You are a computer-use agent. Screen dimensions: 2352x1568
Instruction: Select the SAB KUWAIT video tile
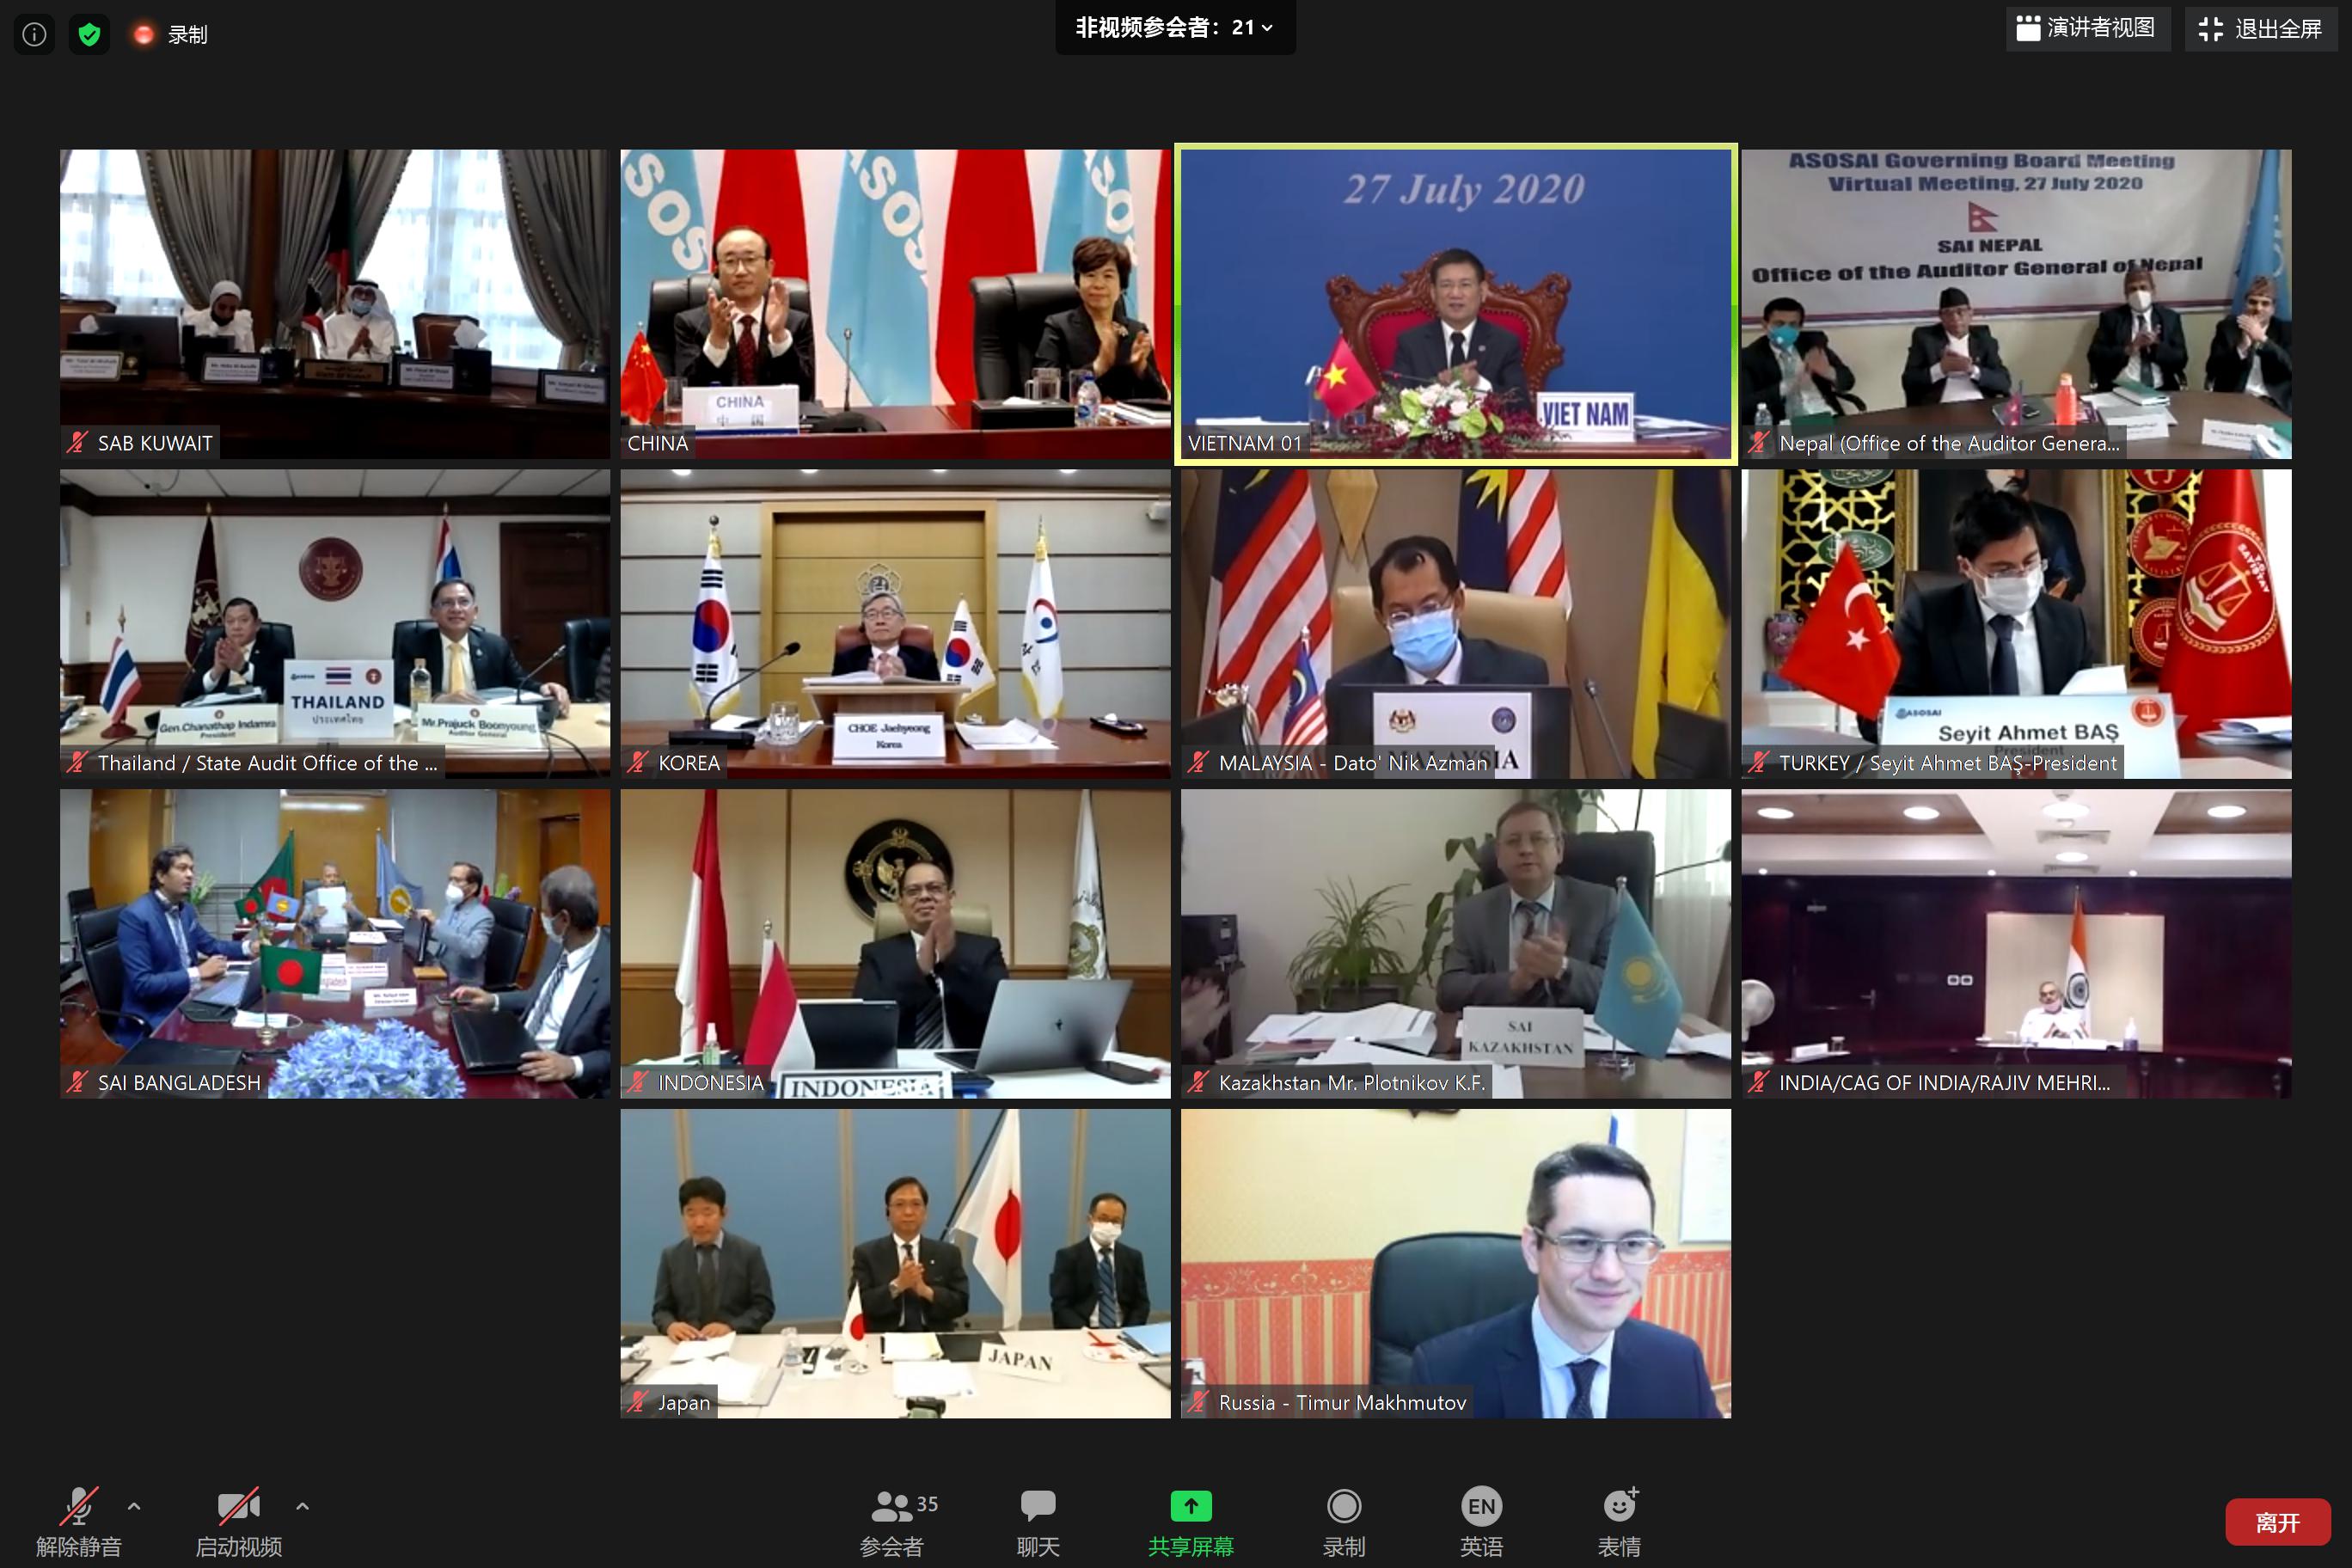(335, 304)
